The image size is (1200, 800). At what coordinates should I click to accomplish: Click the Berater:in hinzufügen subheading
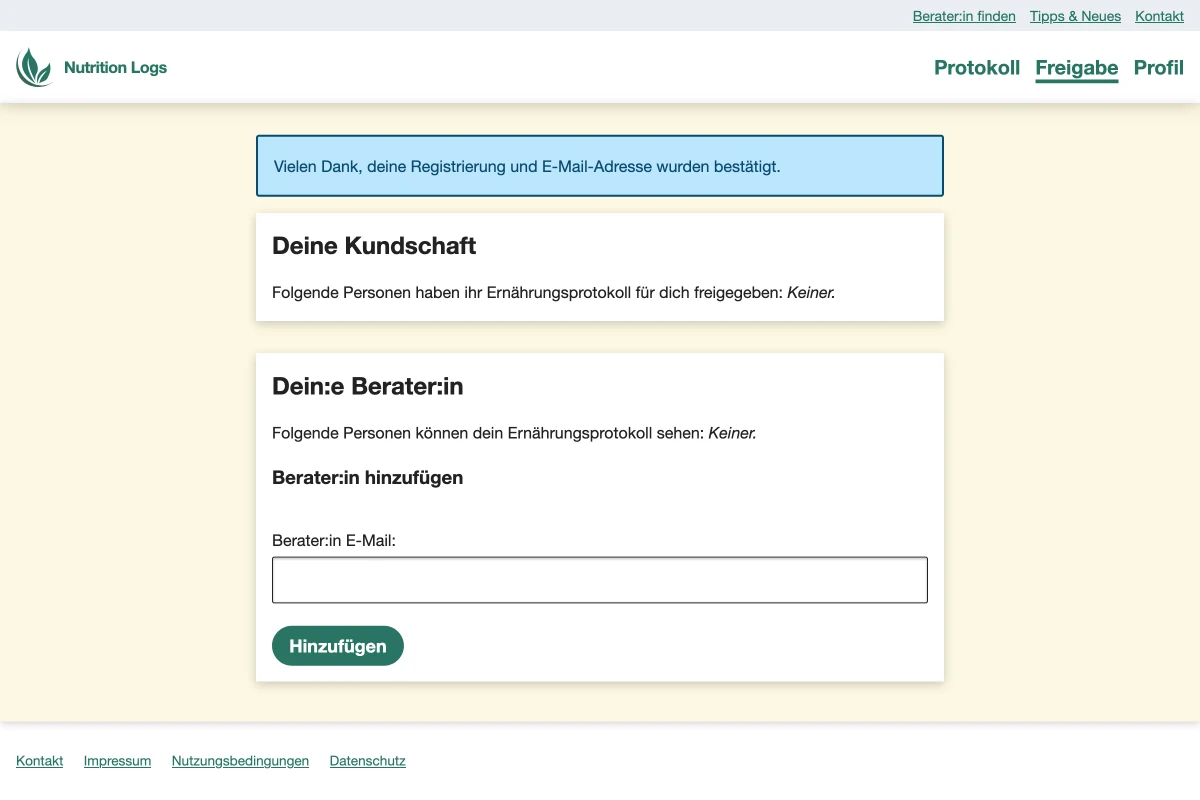(x=367, y=477)
